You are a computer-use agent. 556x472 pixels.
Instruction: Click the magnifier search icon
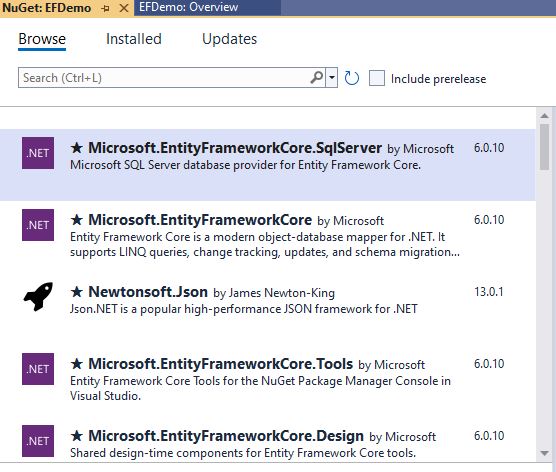[317, 77]
